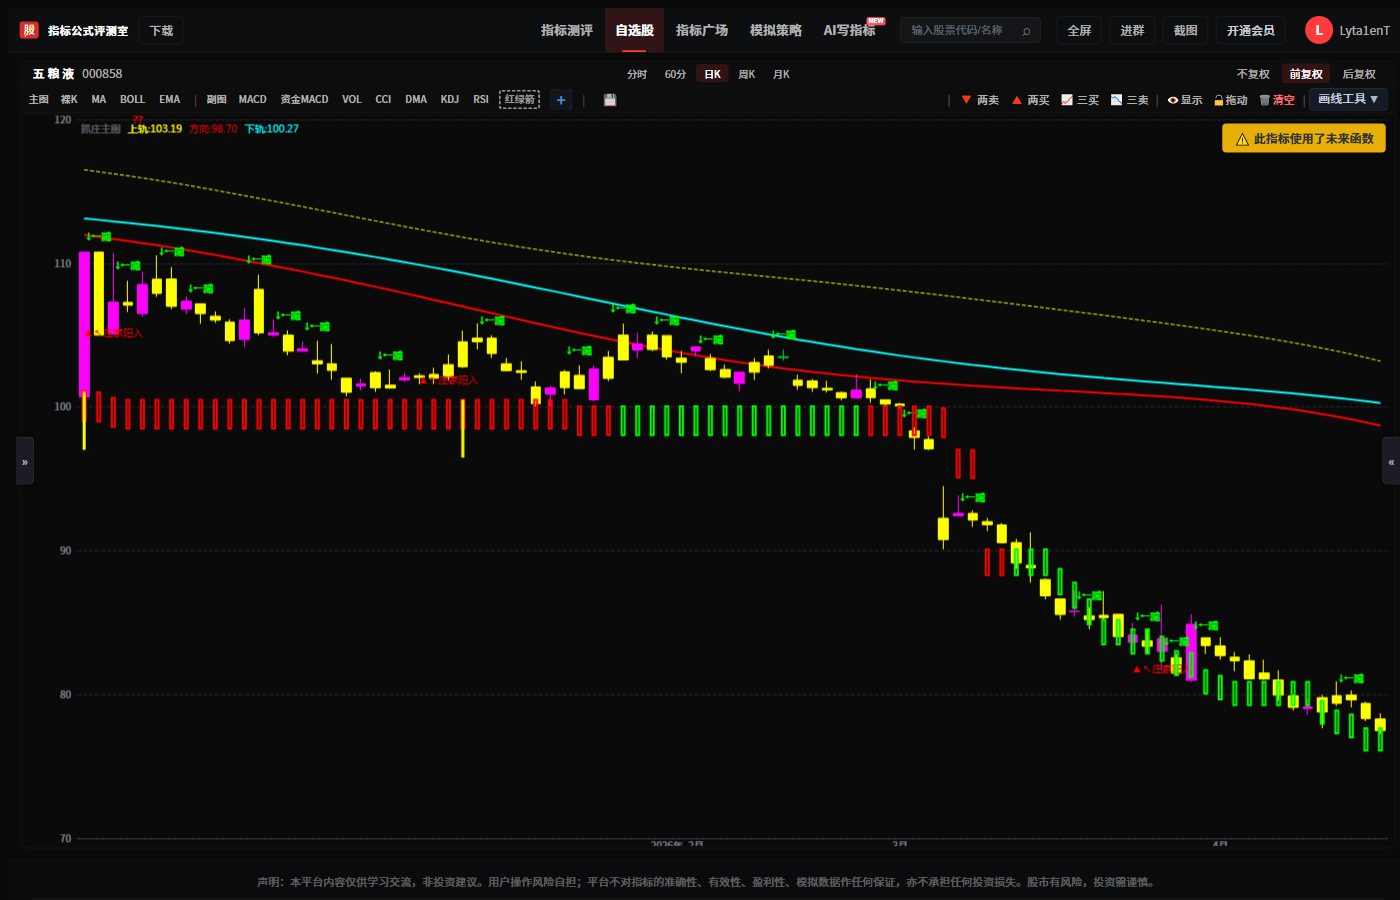Click the 指标公式评测室 site title
This screenshot has width=1400, height=900.
(x=88, y=31)
